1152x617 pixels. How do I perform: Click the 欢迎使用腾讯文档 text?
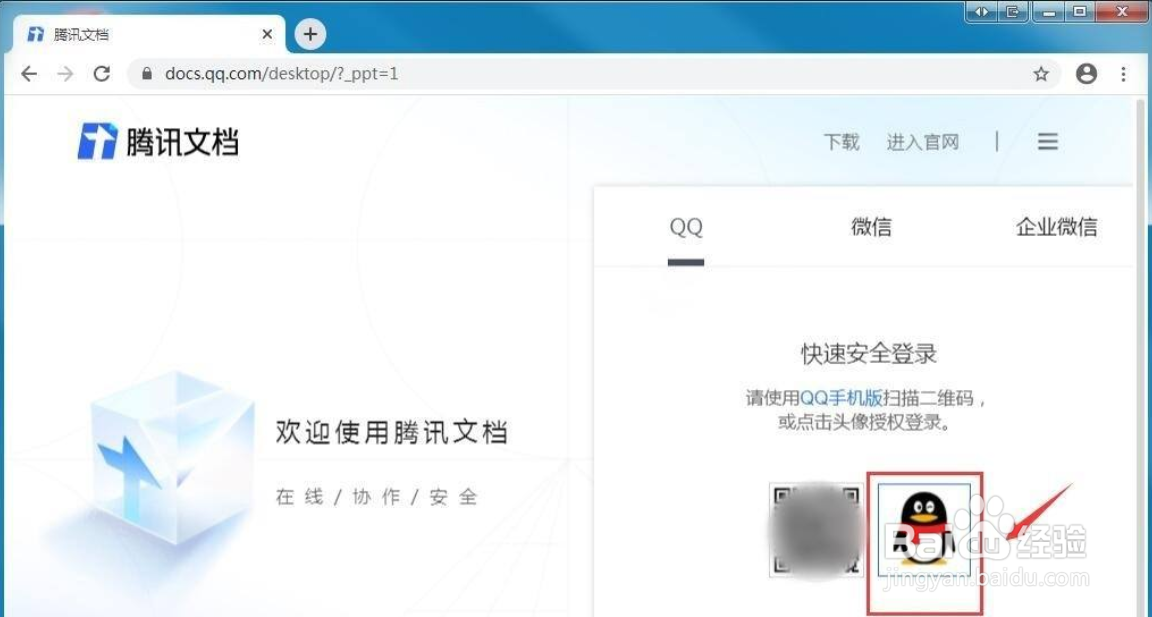pyautogui.click(x=392, y=432)
